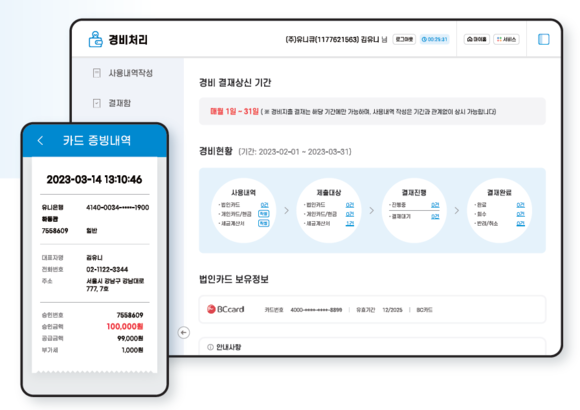The width and height of the screenshot is (580, 410).
Task: Click the 법인카드 보유정보 heading
Action: point(234,279)
